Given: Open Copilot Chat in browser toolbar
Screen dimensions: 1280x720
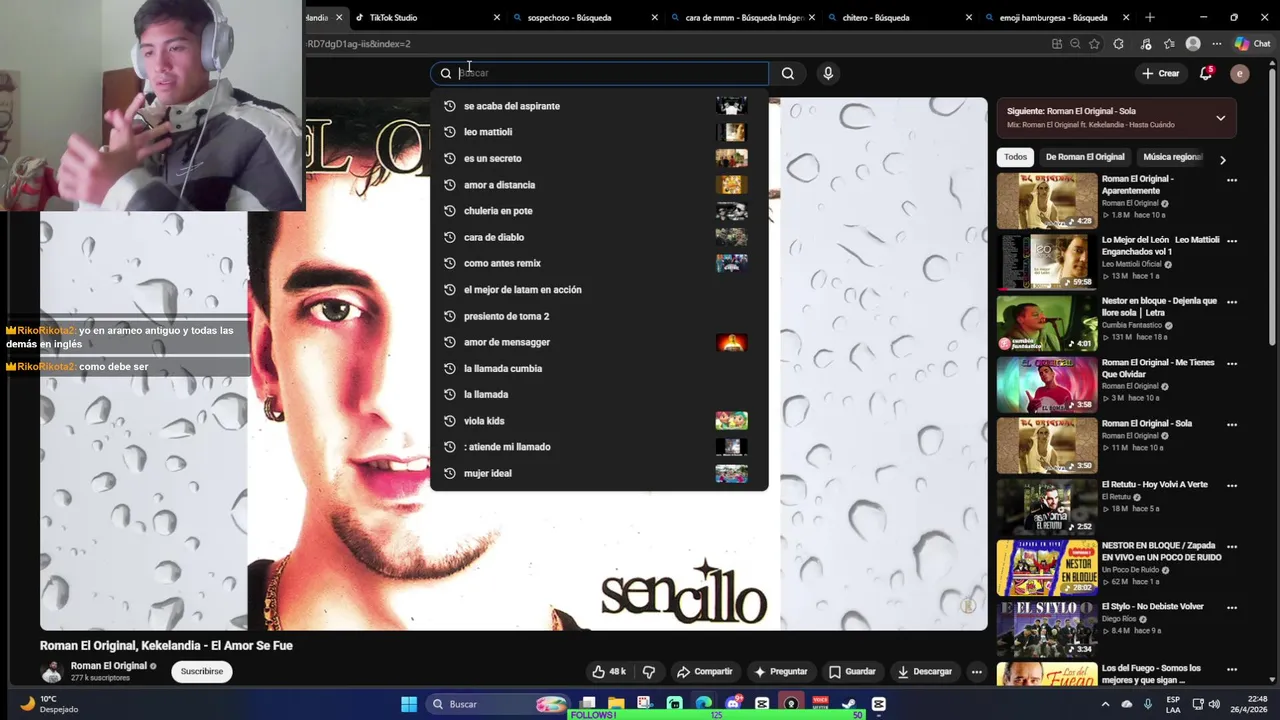Looking at the screenshot, I should pos(1252,44).
